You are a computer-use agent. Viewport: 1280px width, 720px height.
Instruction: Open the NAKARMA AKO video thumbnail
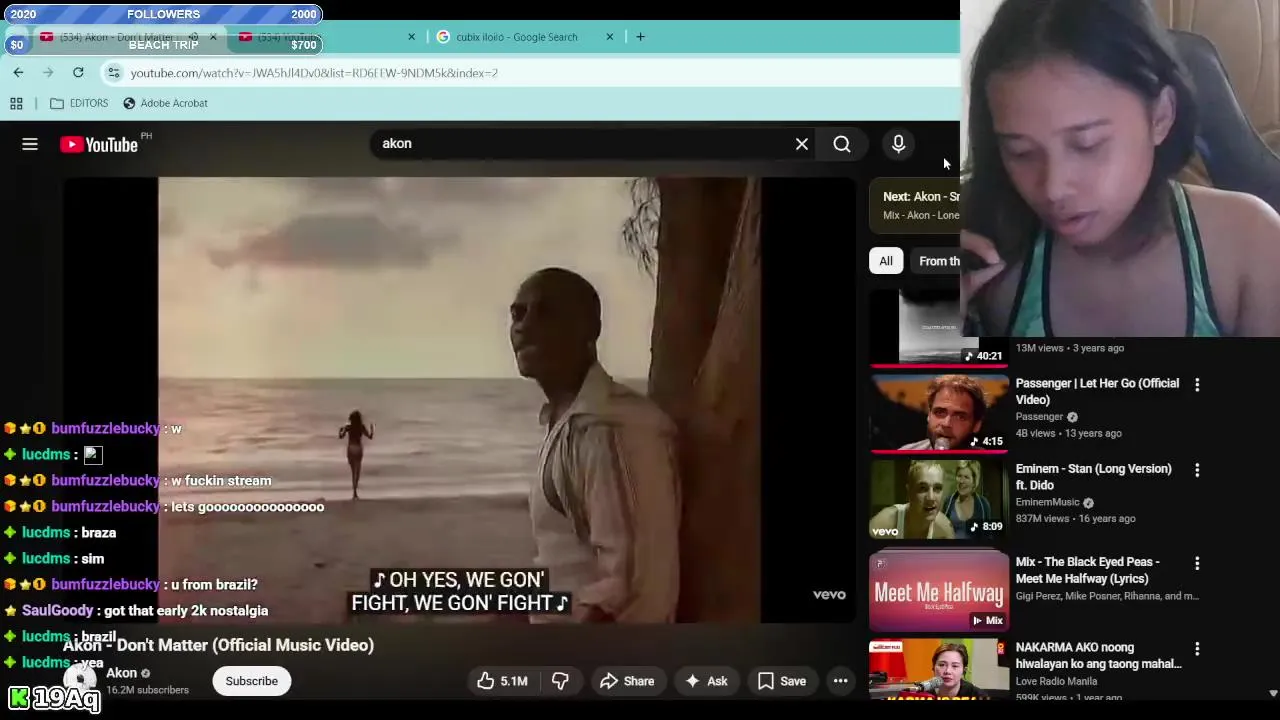(x=939, y=668)
